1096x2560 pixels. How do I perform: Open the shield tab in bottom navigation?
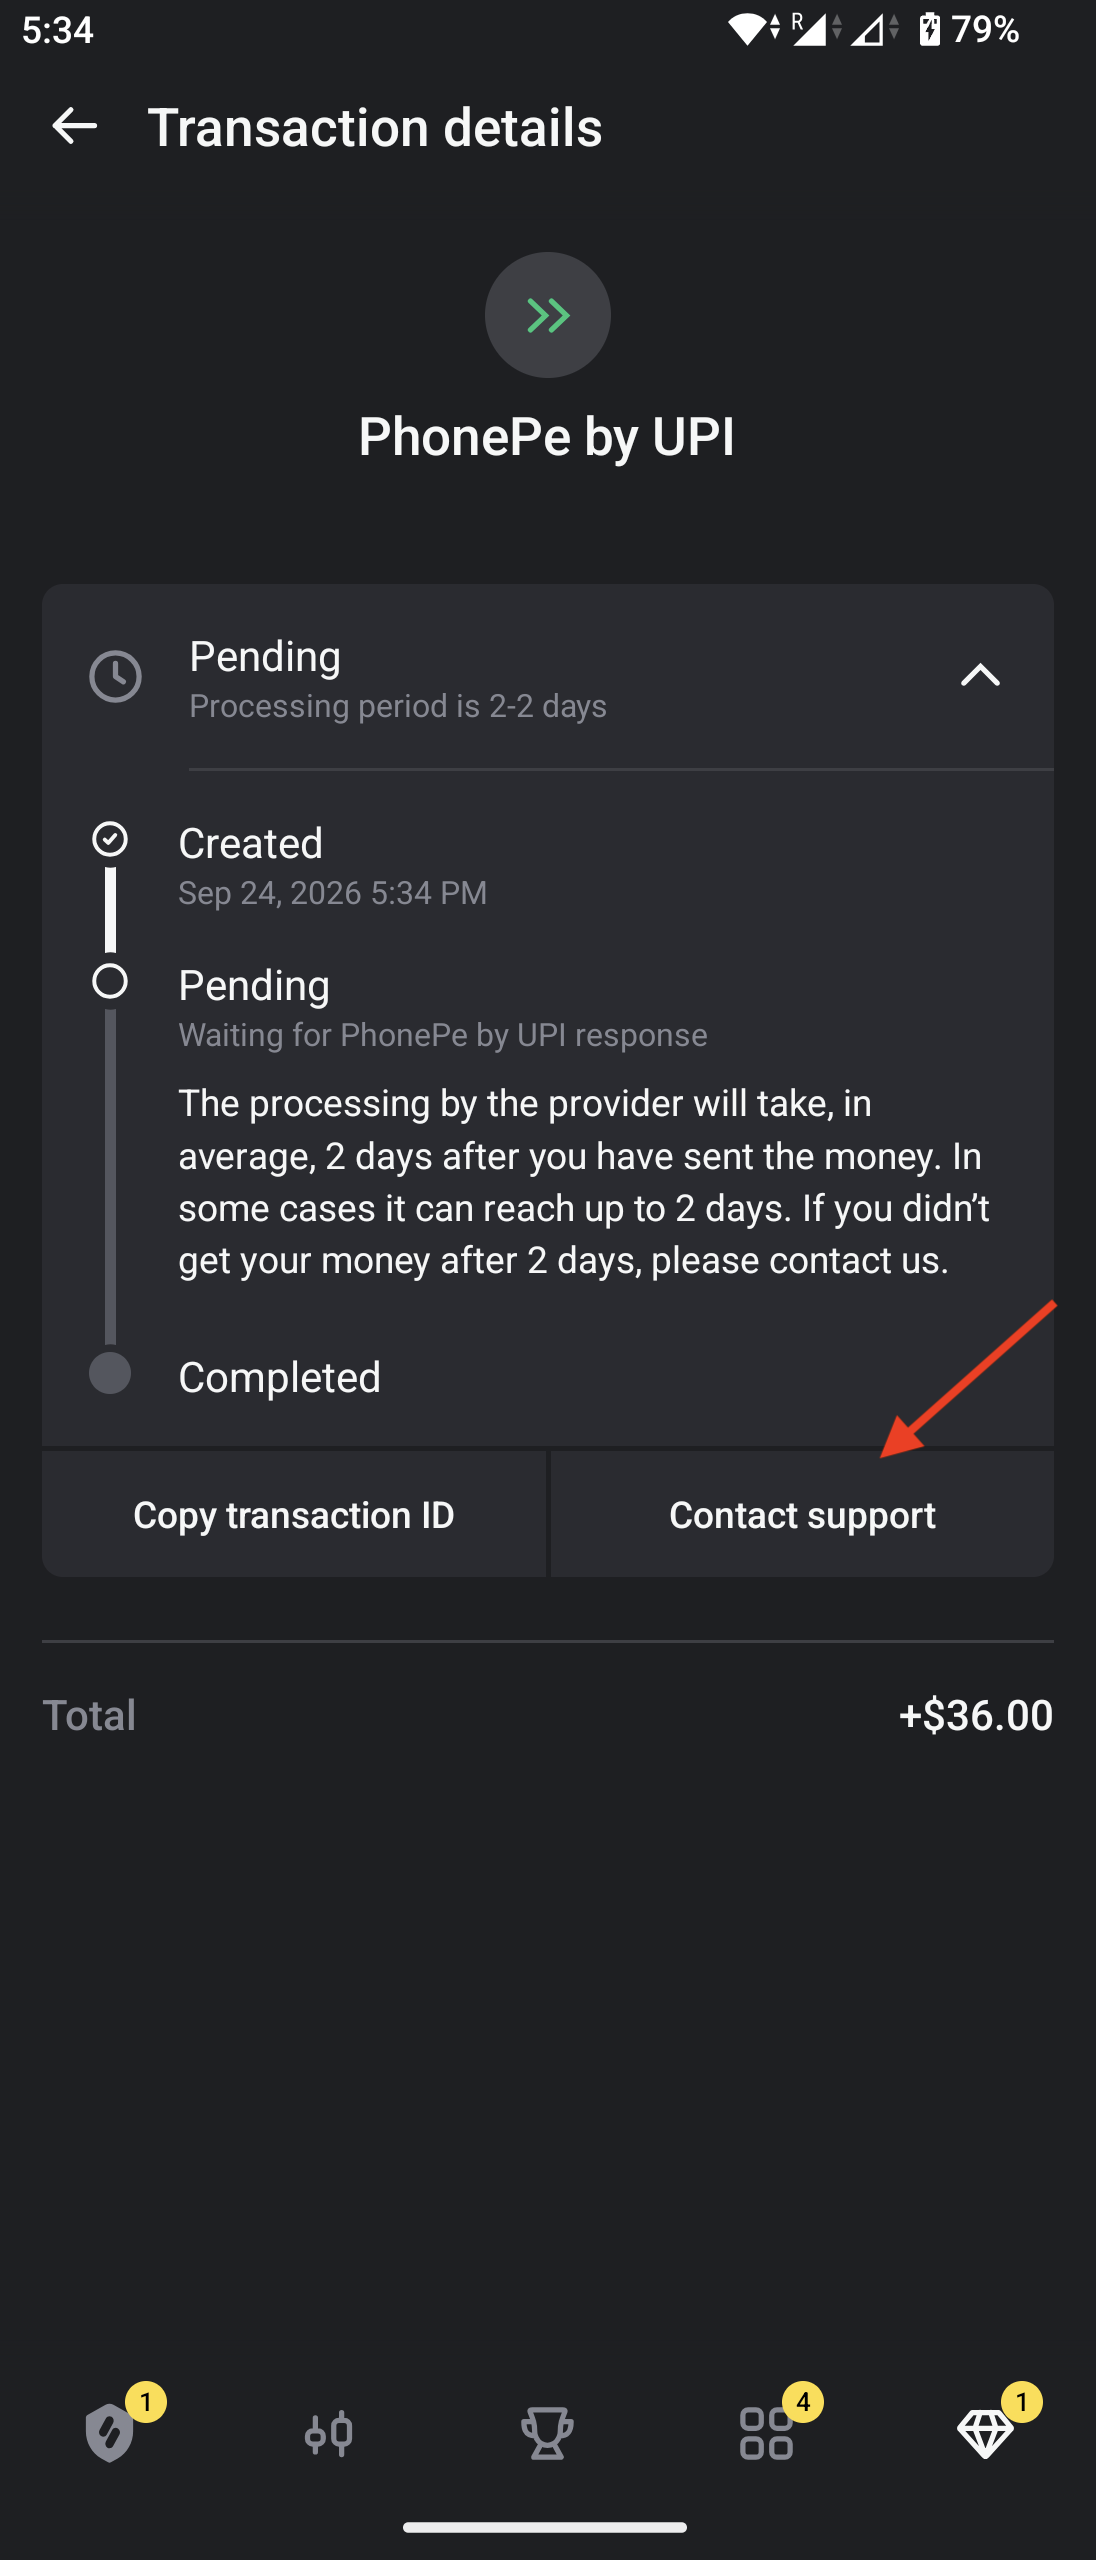(x=110, y=2432)
